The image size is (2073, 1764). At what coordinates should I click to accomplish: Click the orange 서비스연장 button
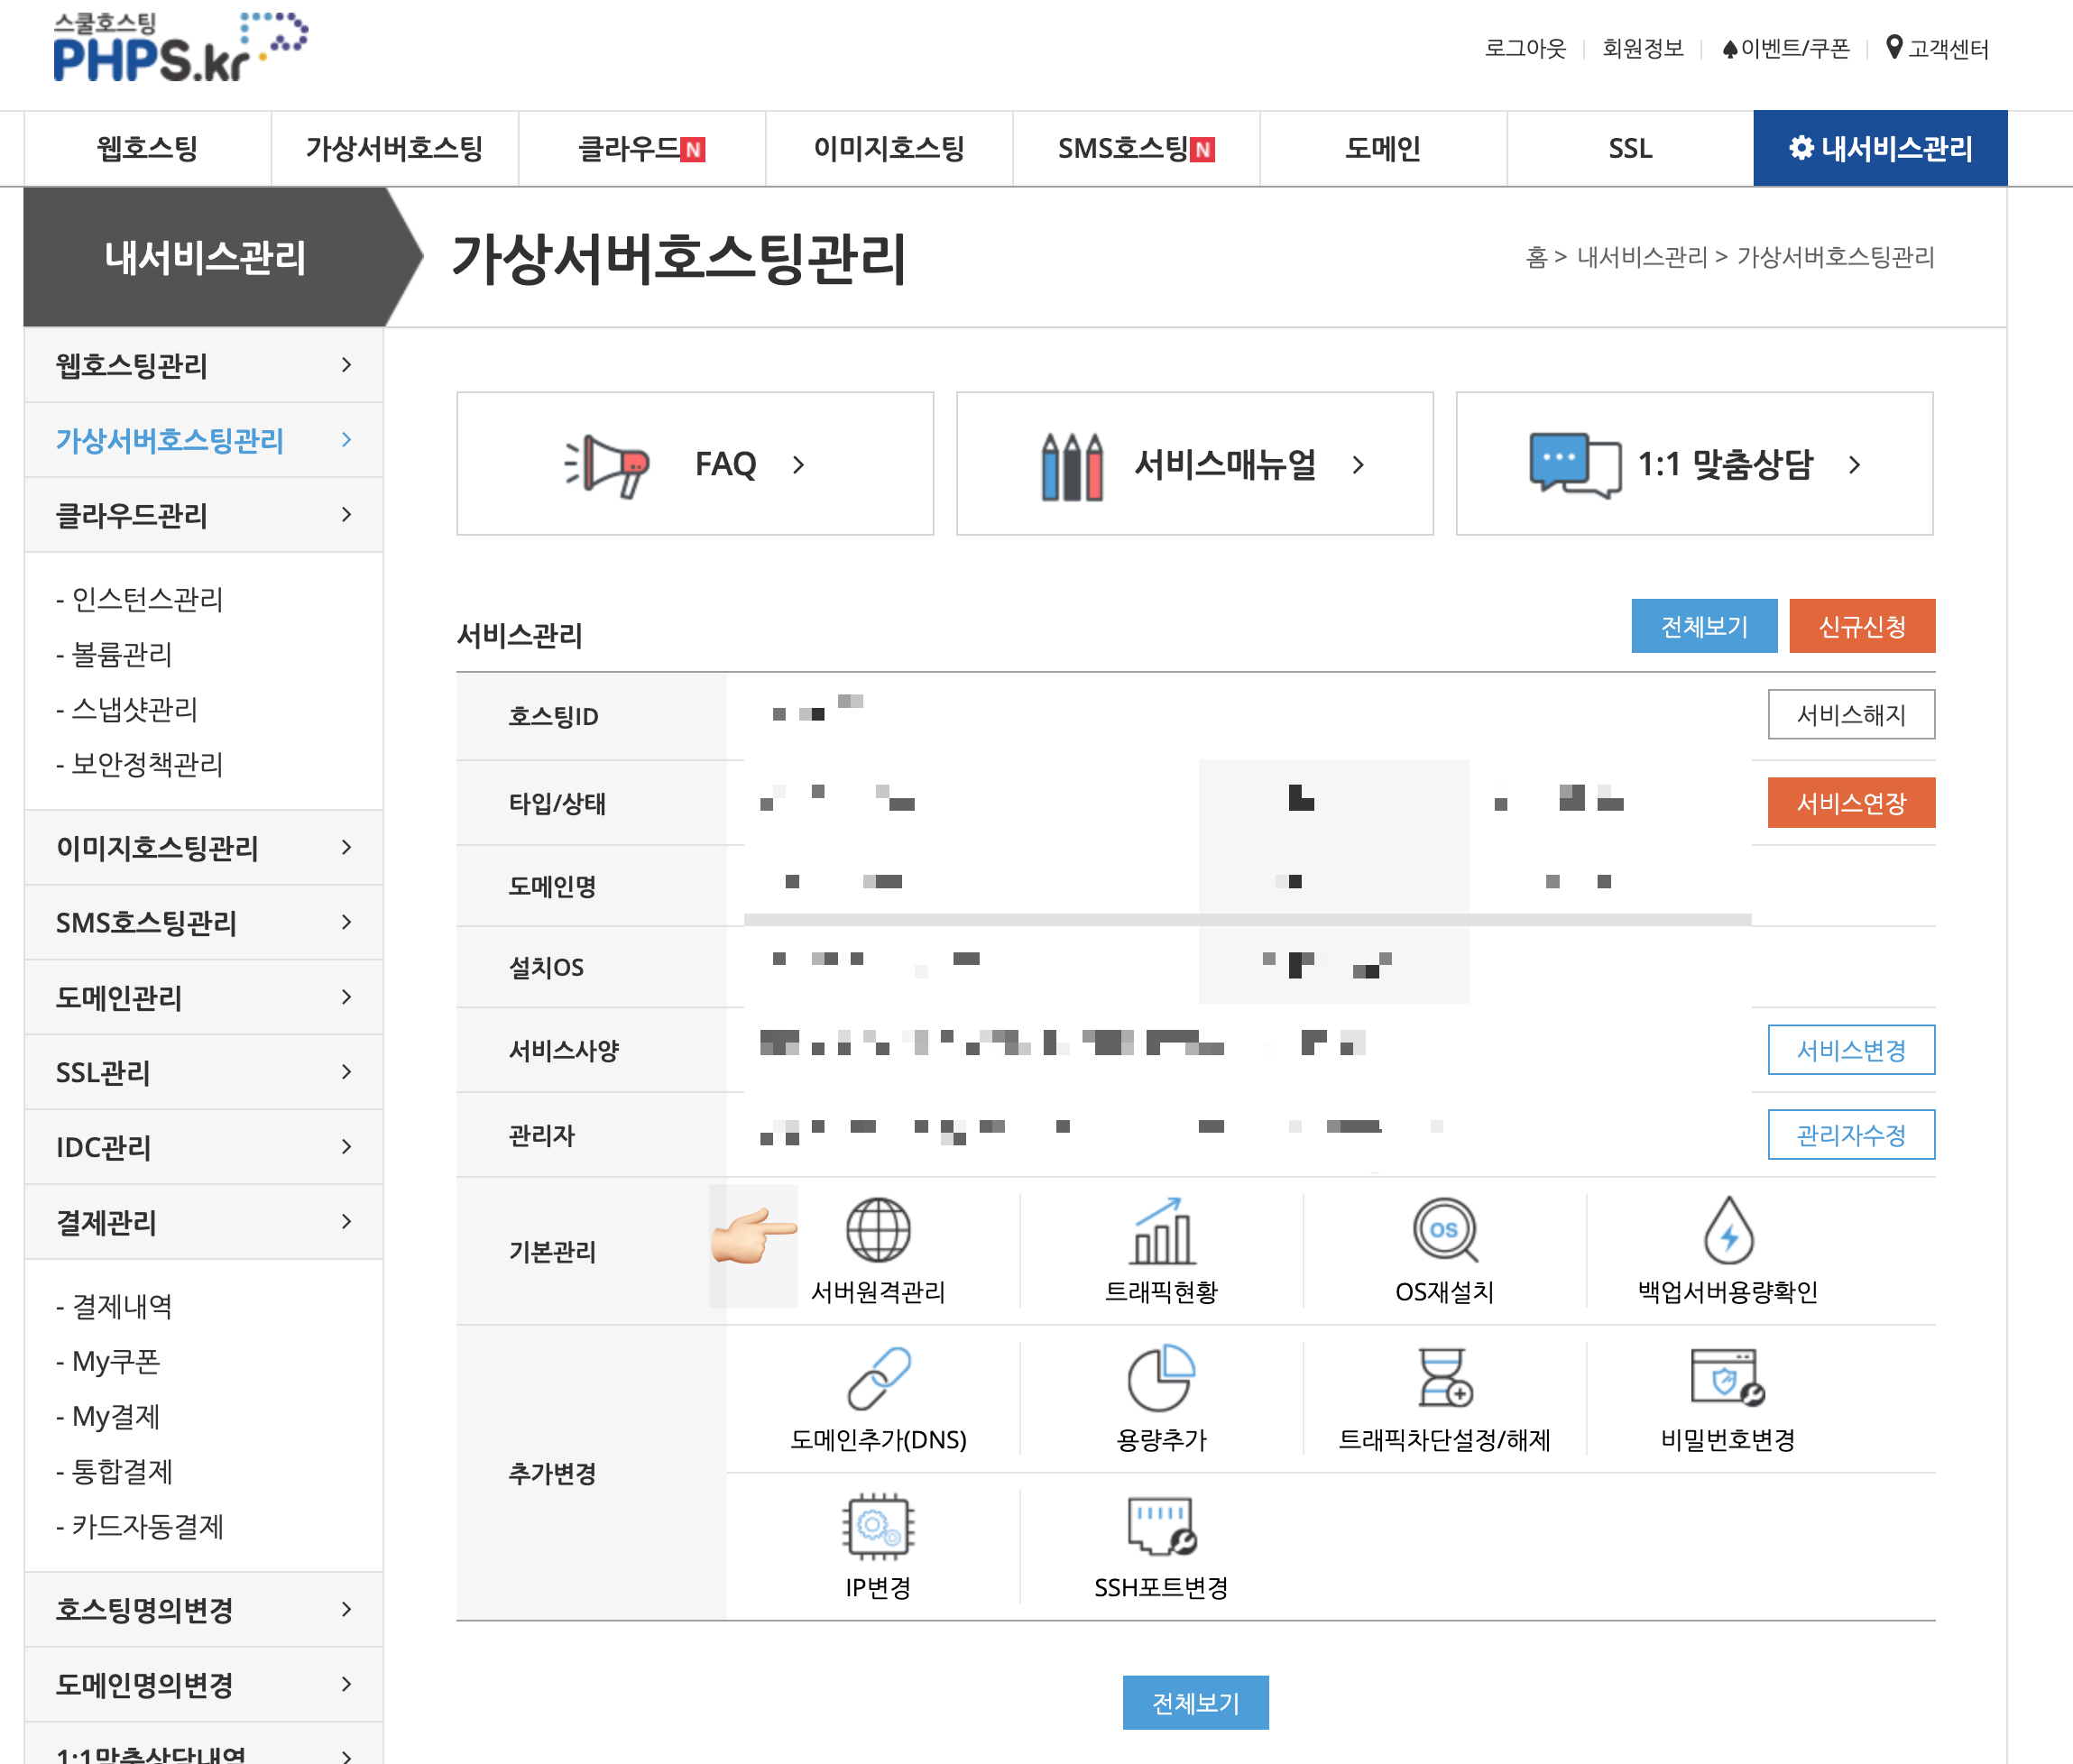pos(1850,803)
